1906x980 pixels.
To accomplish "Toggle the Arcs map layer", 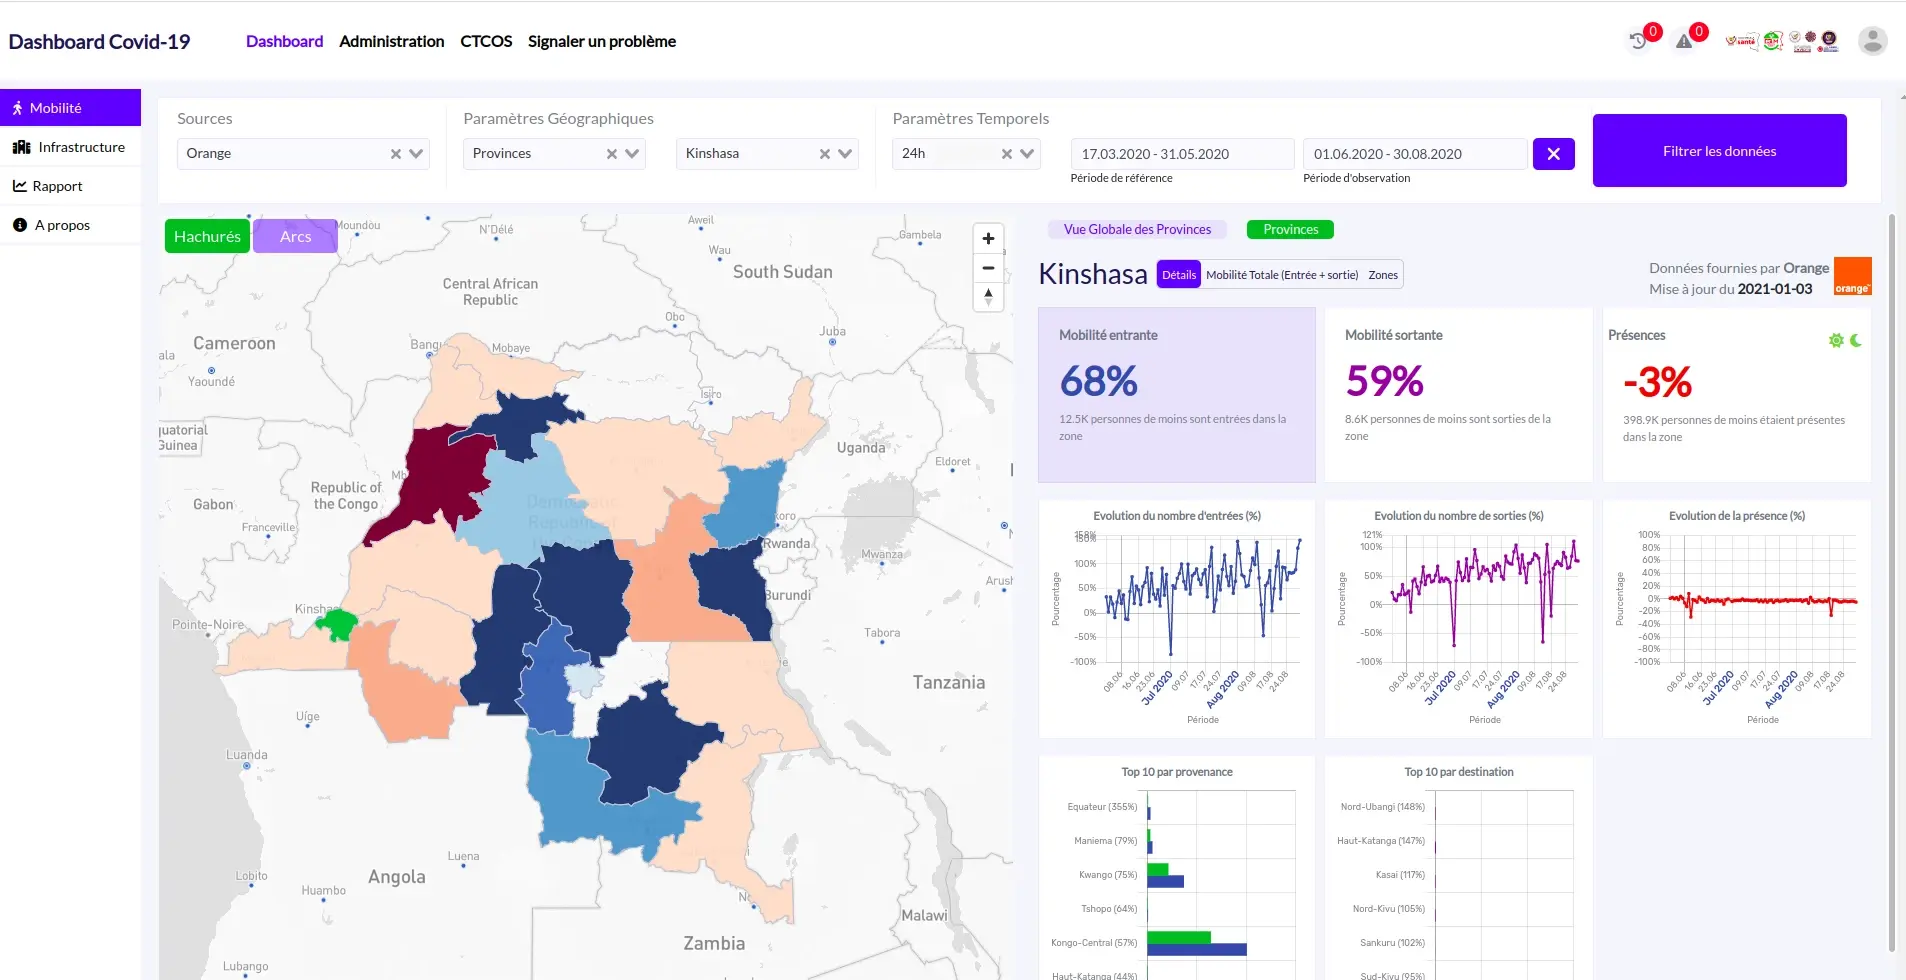I will click(295, 237).
